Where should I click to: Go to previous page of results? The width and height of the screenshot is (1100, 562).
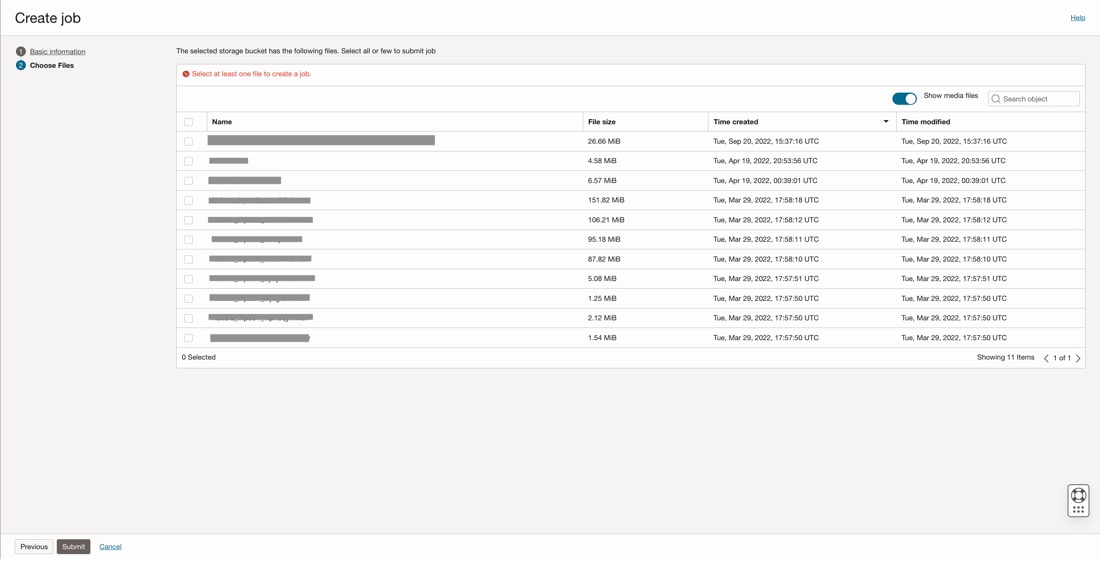(x=1046, y=358)
